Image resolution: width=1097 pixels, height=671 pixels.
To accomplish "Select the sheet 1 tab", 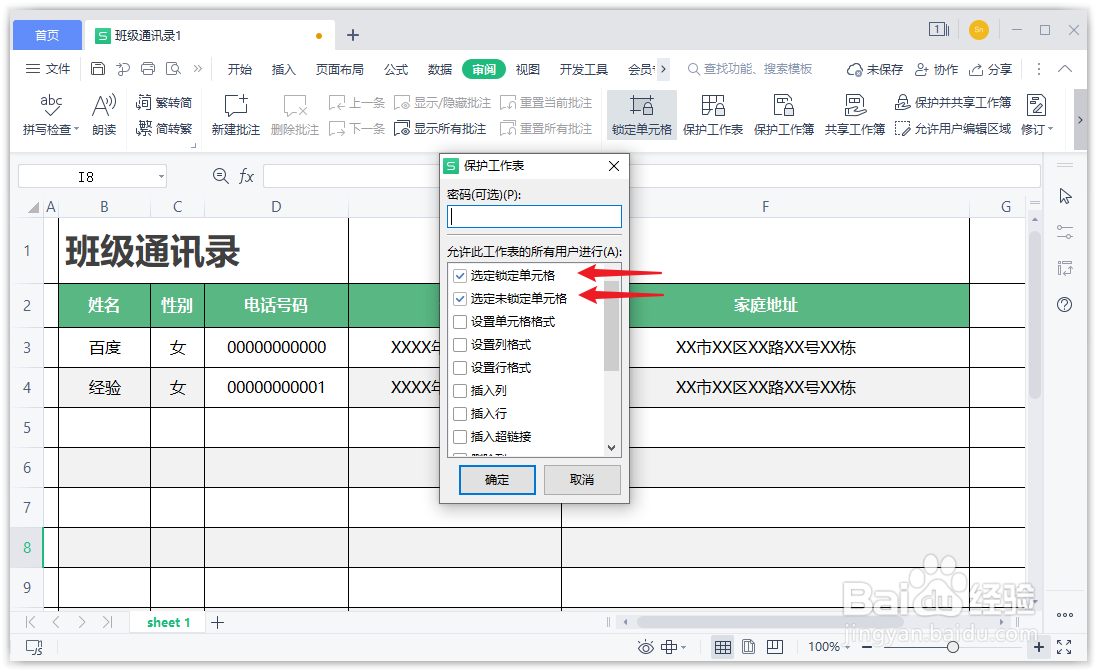I will pyautogui.click(x=169, y=623).
